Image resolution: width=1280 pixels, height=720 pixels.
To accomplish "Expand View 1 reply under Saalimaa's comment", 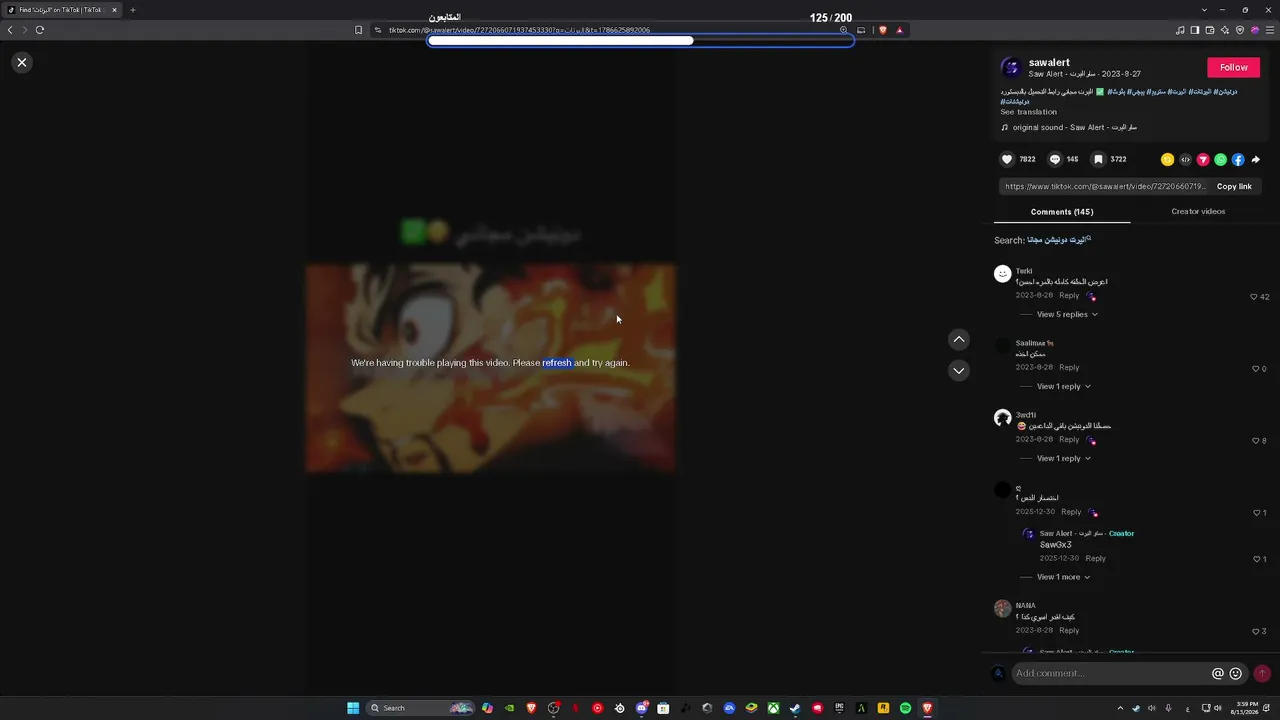I will [x=1063, y=387].
